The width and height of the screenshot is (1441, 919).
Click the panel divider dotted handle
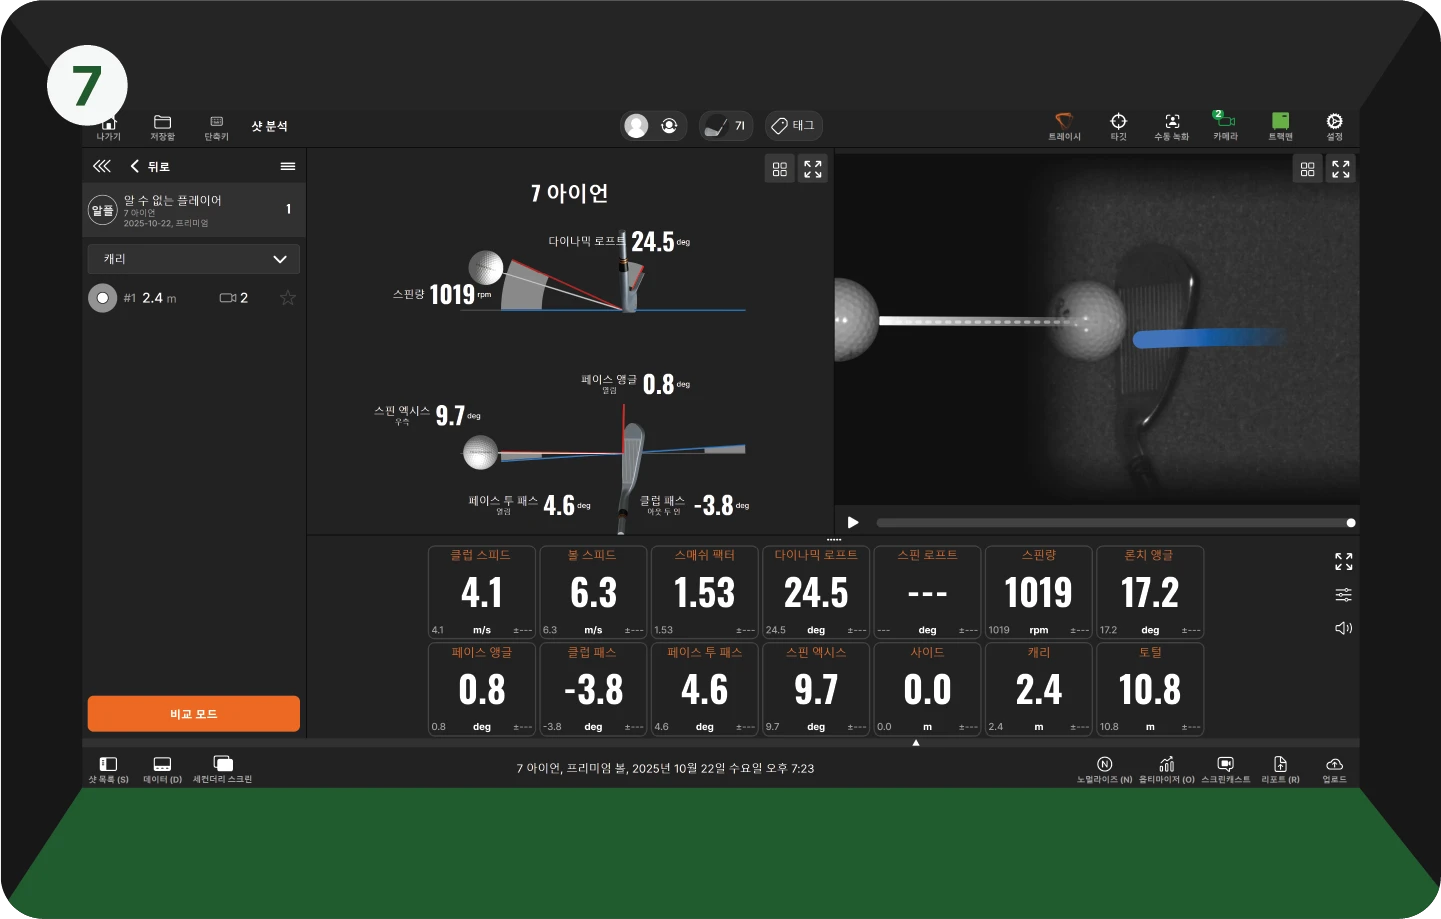[834, 540]
